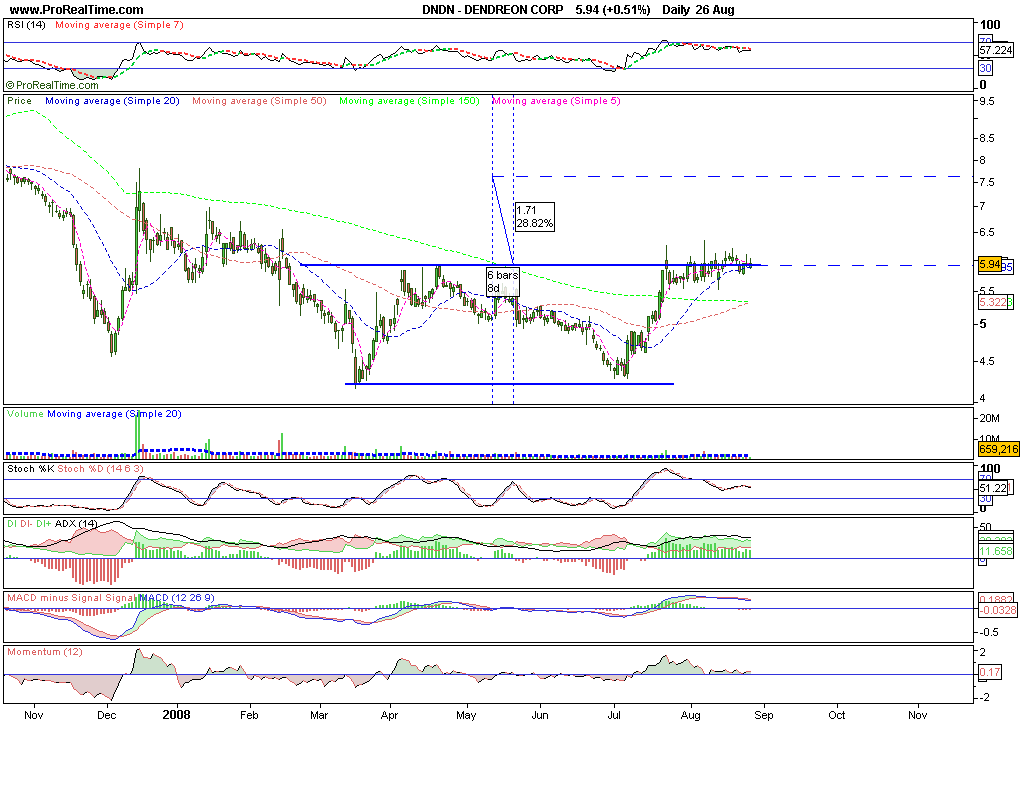Click the Moving average (Simple 5) label
Viewport: 1024px width, 800px height.
556,101
